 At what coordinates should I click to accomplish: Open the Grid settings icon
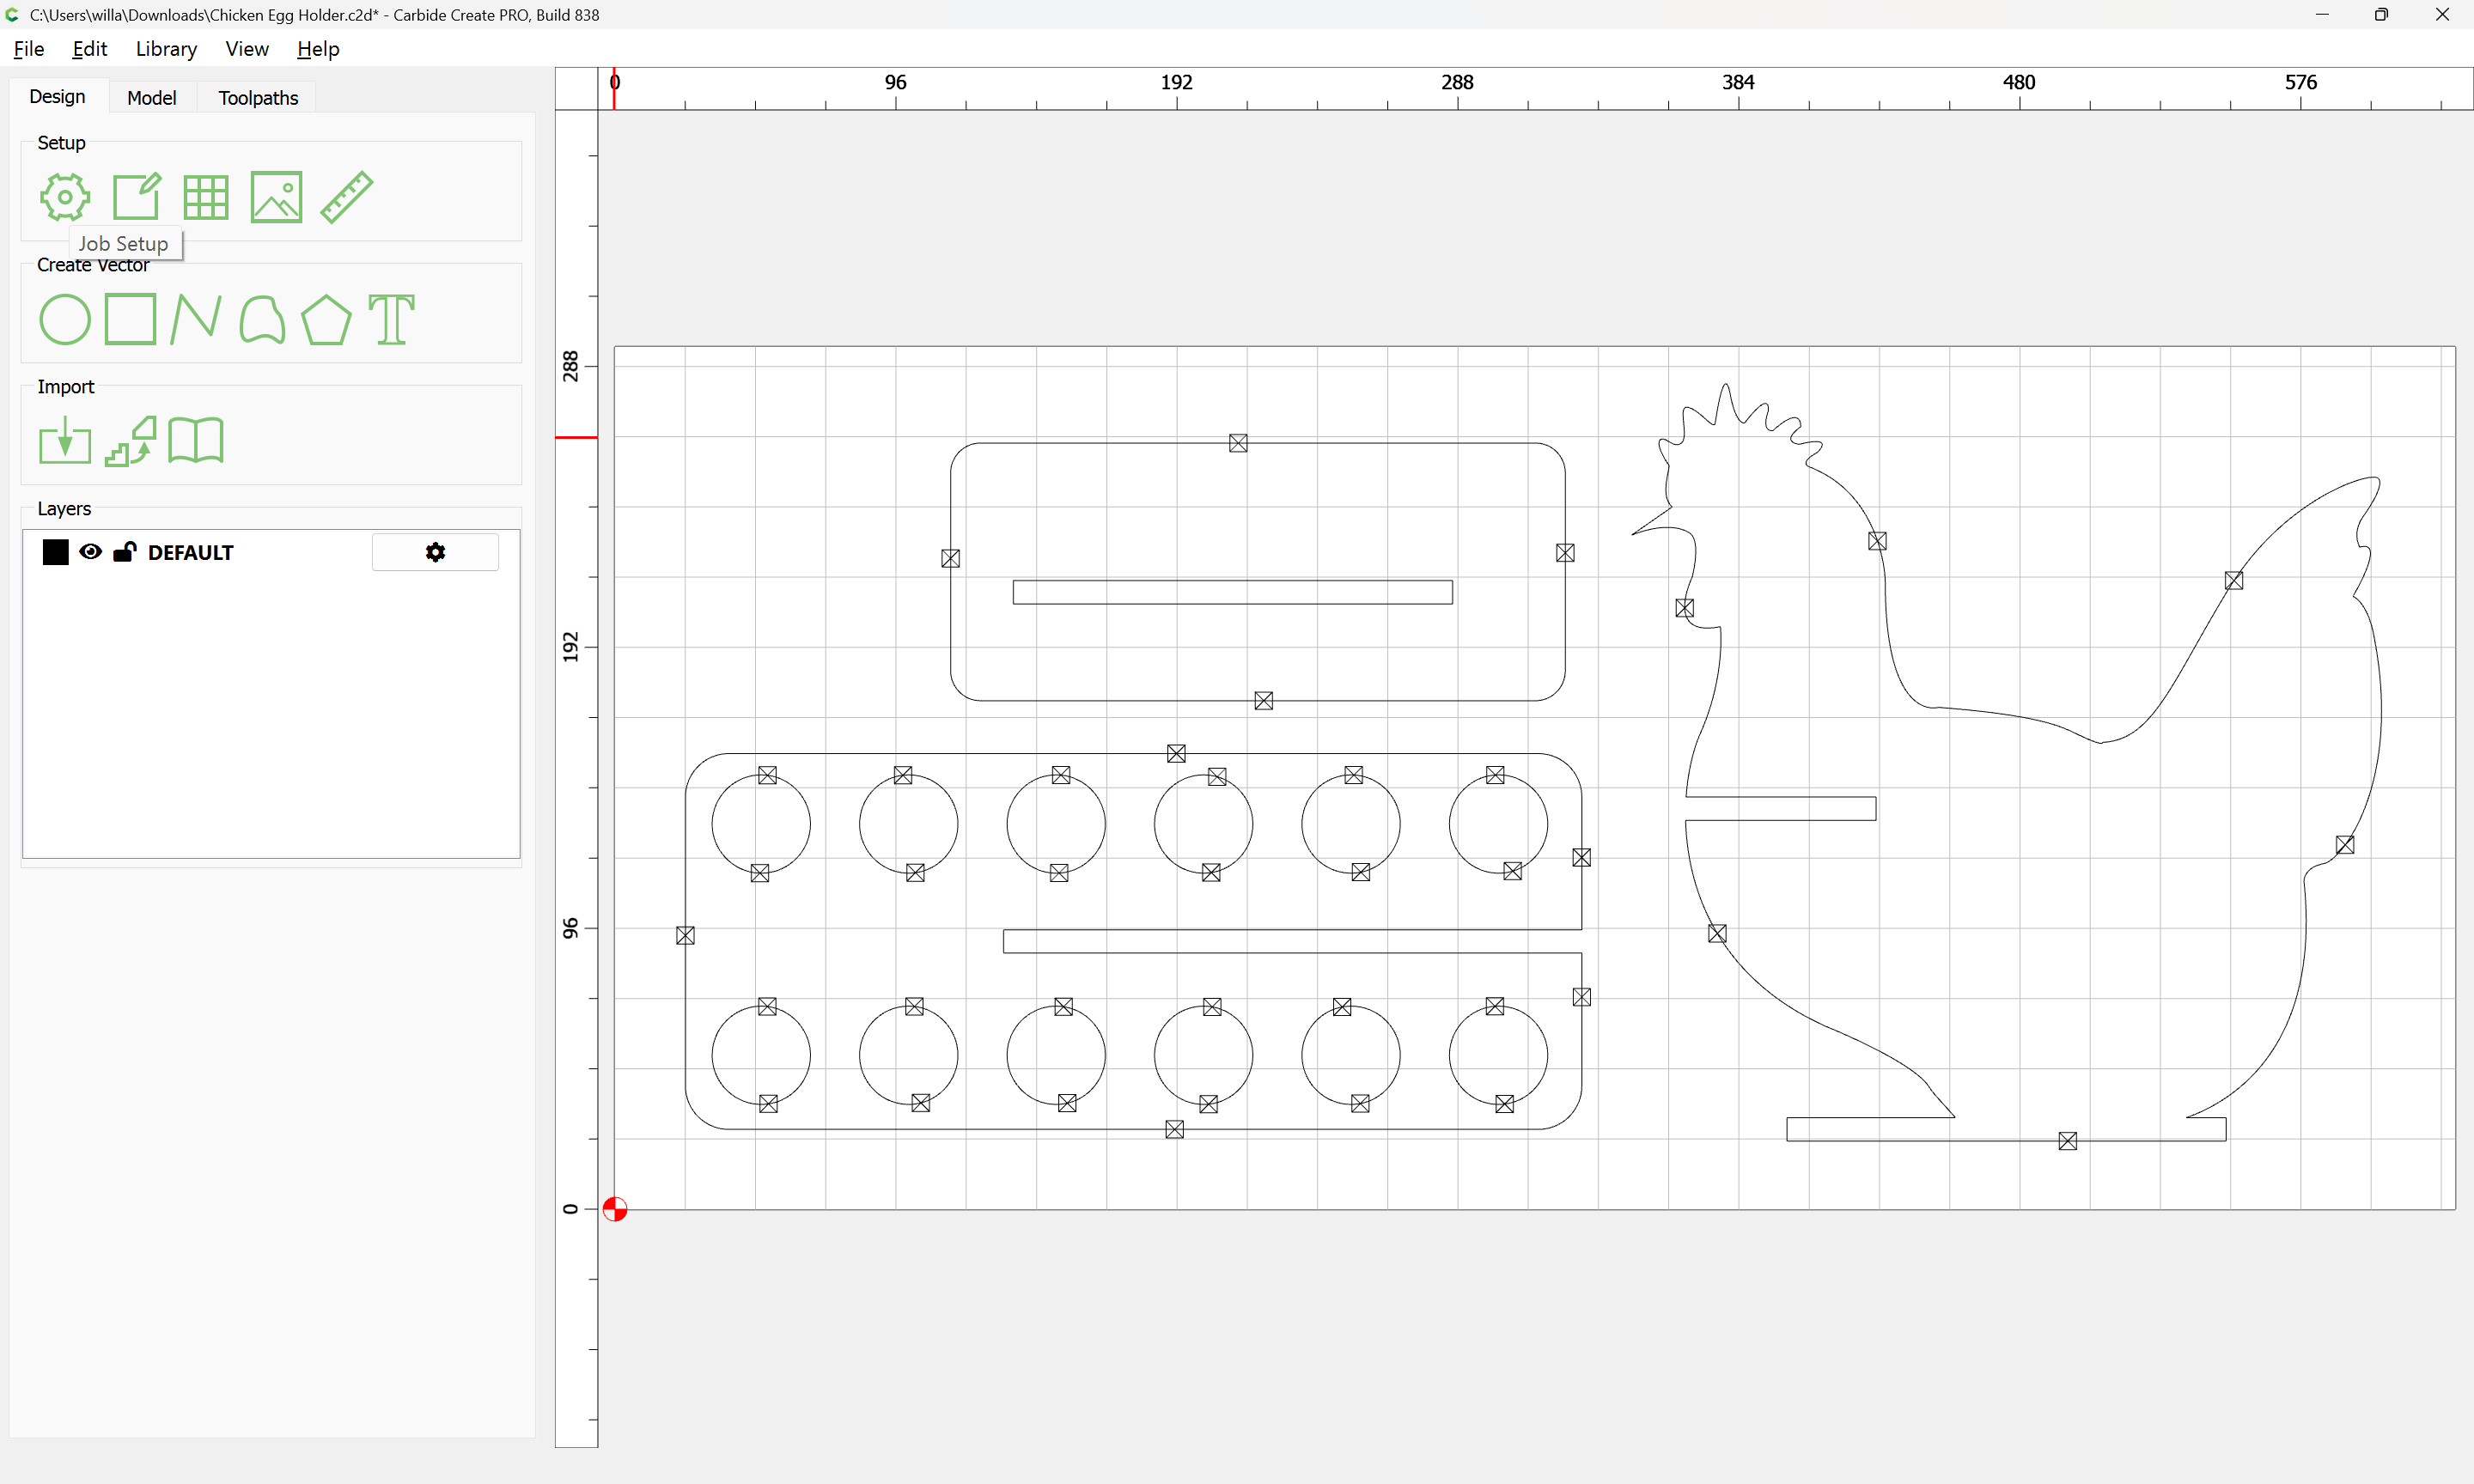tap(206, 197)
